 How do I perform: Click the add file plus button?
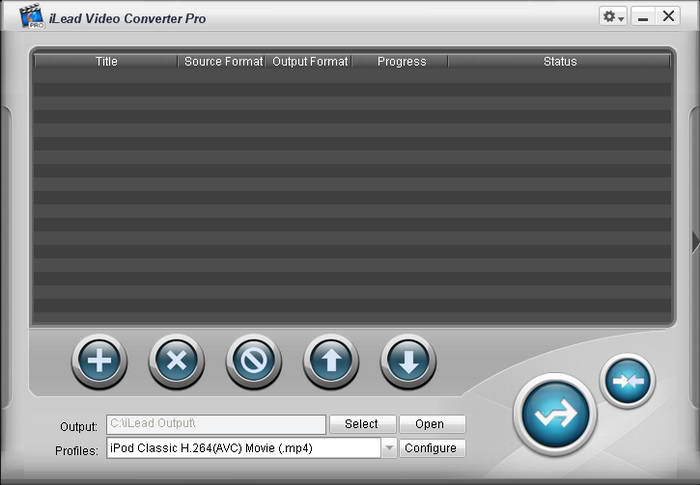[99, 361]
